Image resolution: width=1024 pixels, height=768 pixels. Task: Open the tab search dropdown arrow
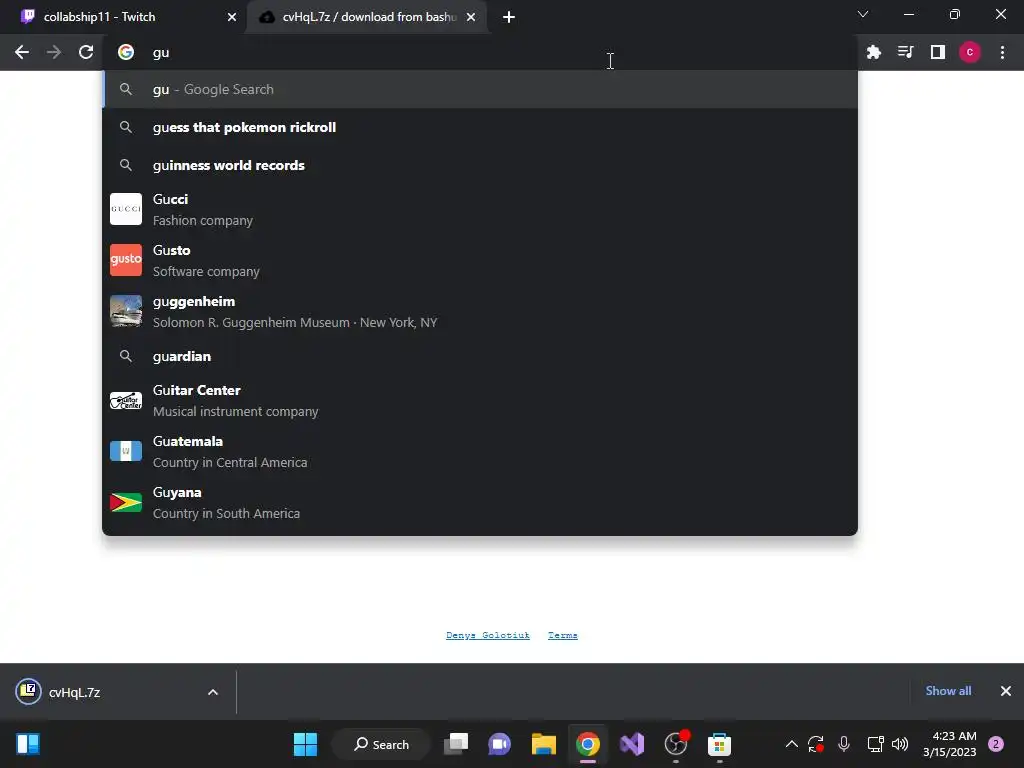point(863,14)
